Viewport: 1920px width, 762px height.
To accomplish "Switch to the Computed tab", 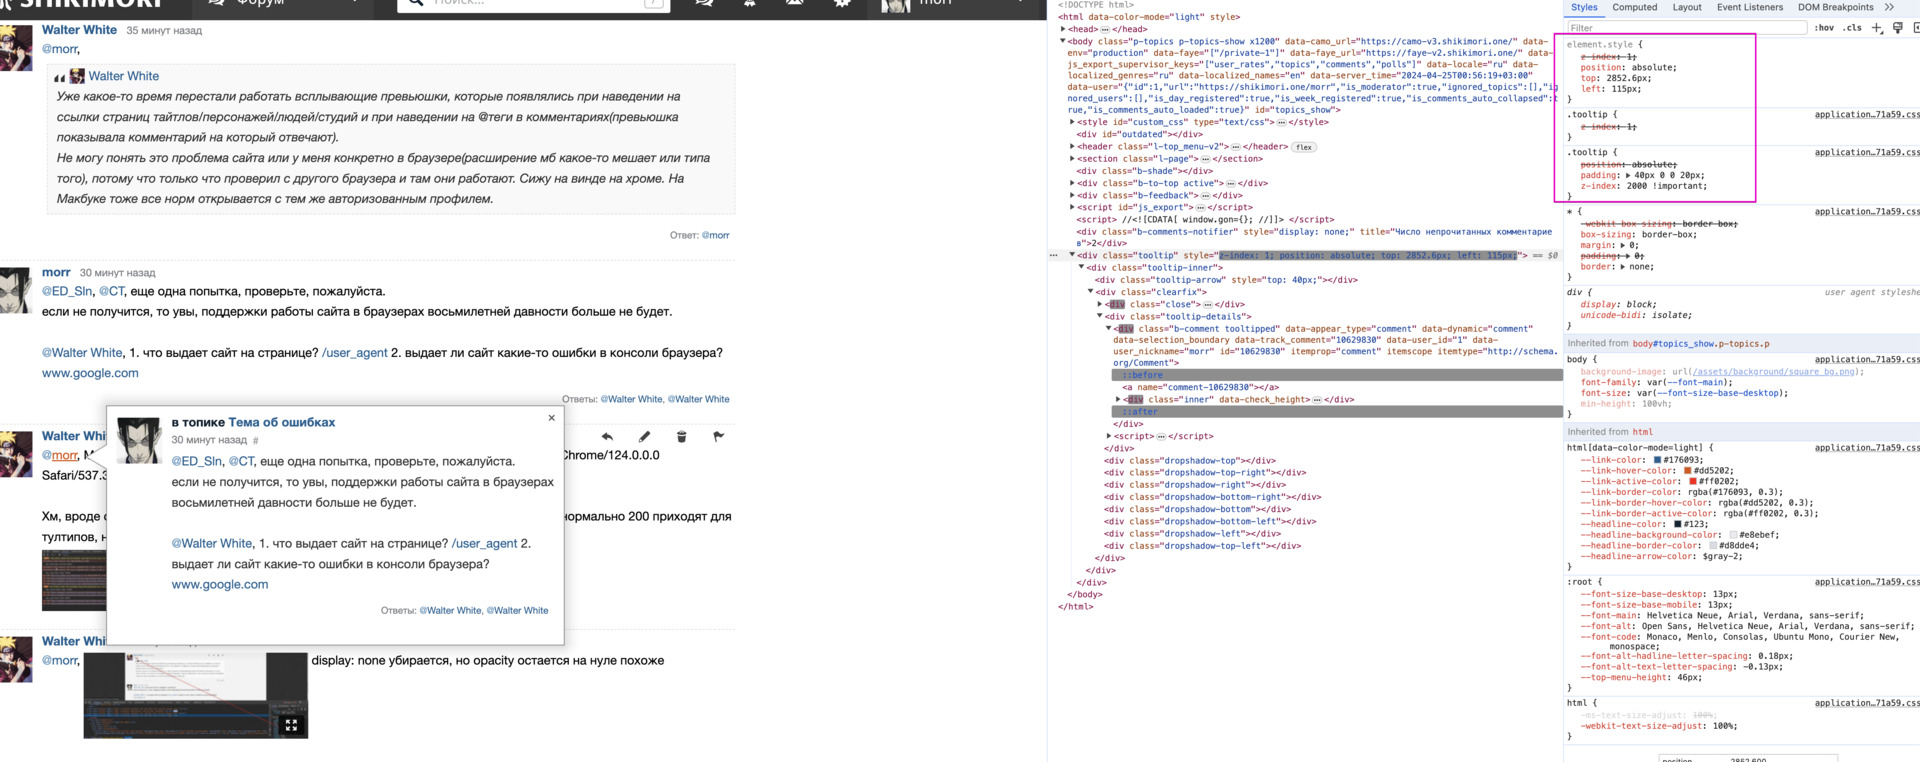I will (1634, 7).
